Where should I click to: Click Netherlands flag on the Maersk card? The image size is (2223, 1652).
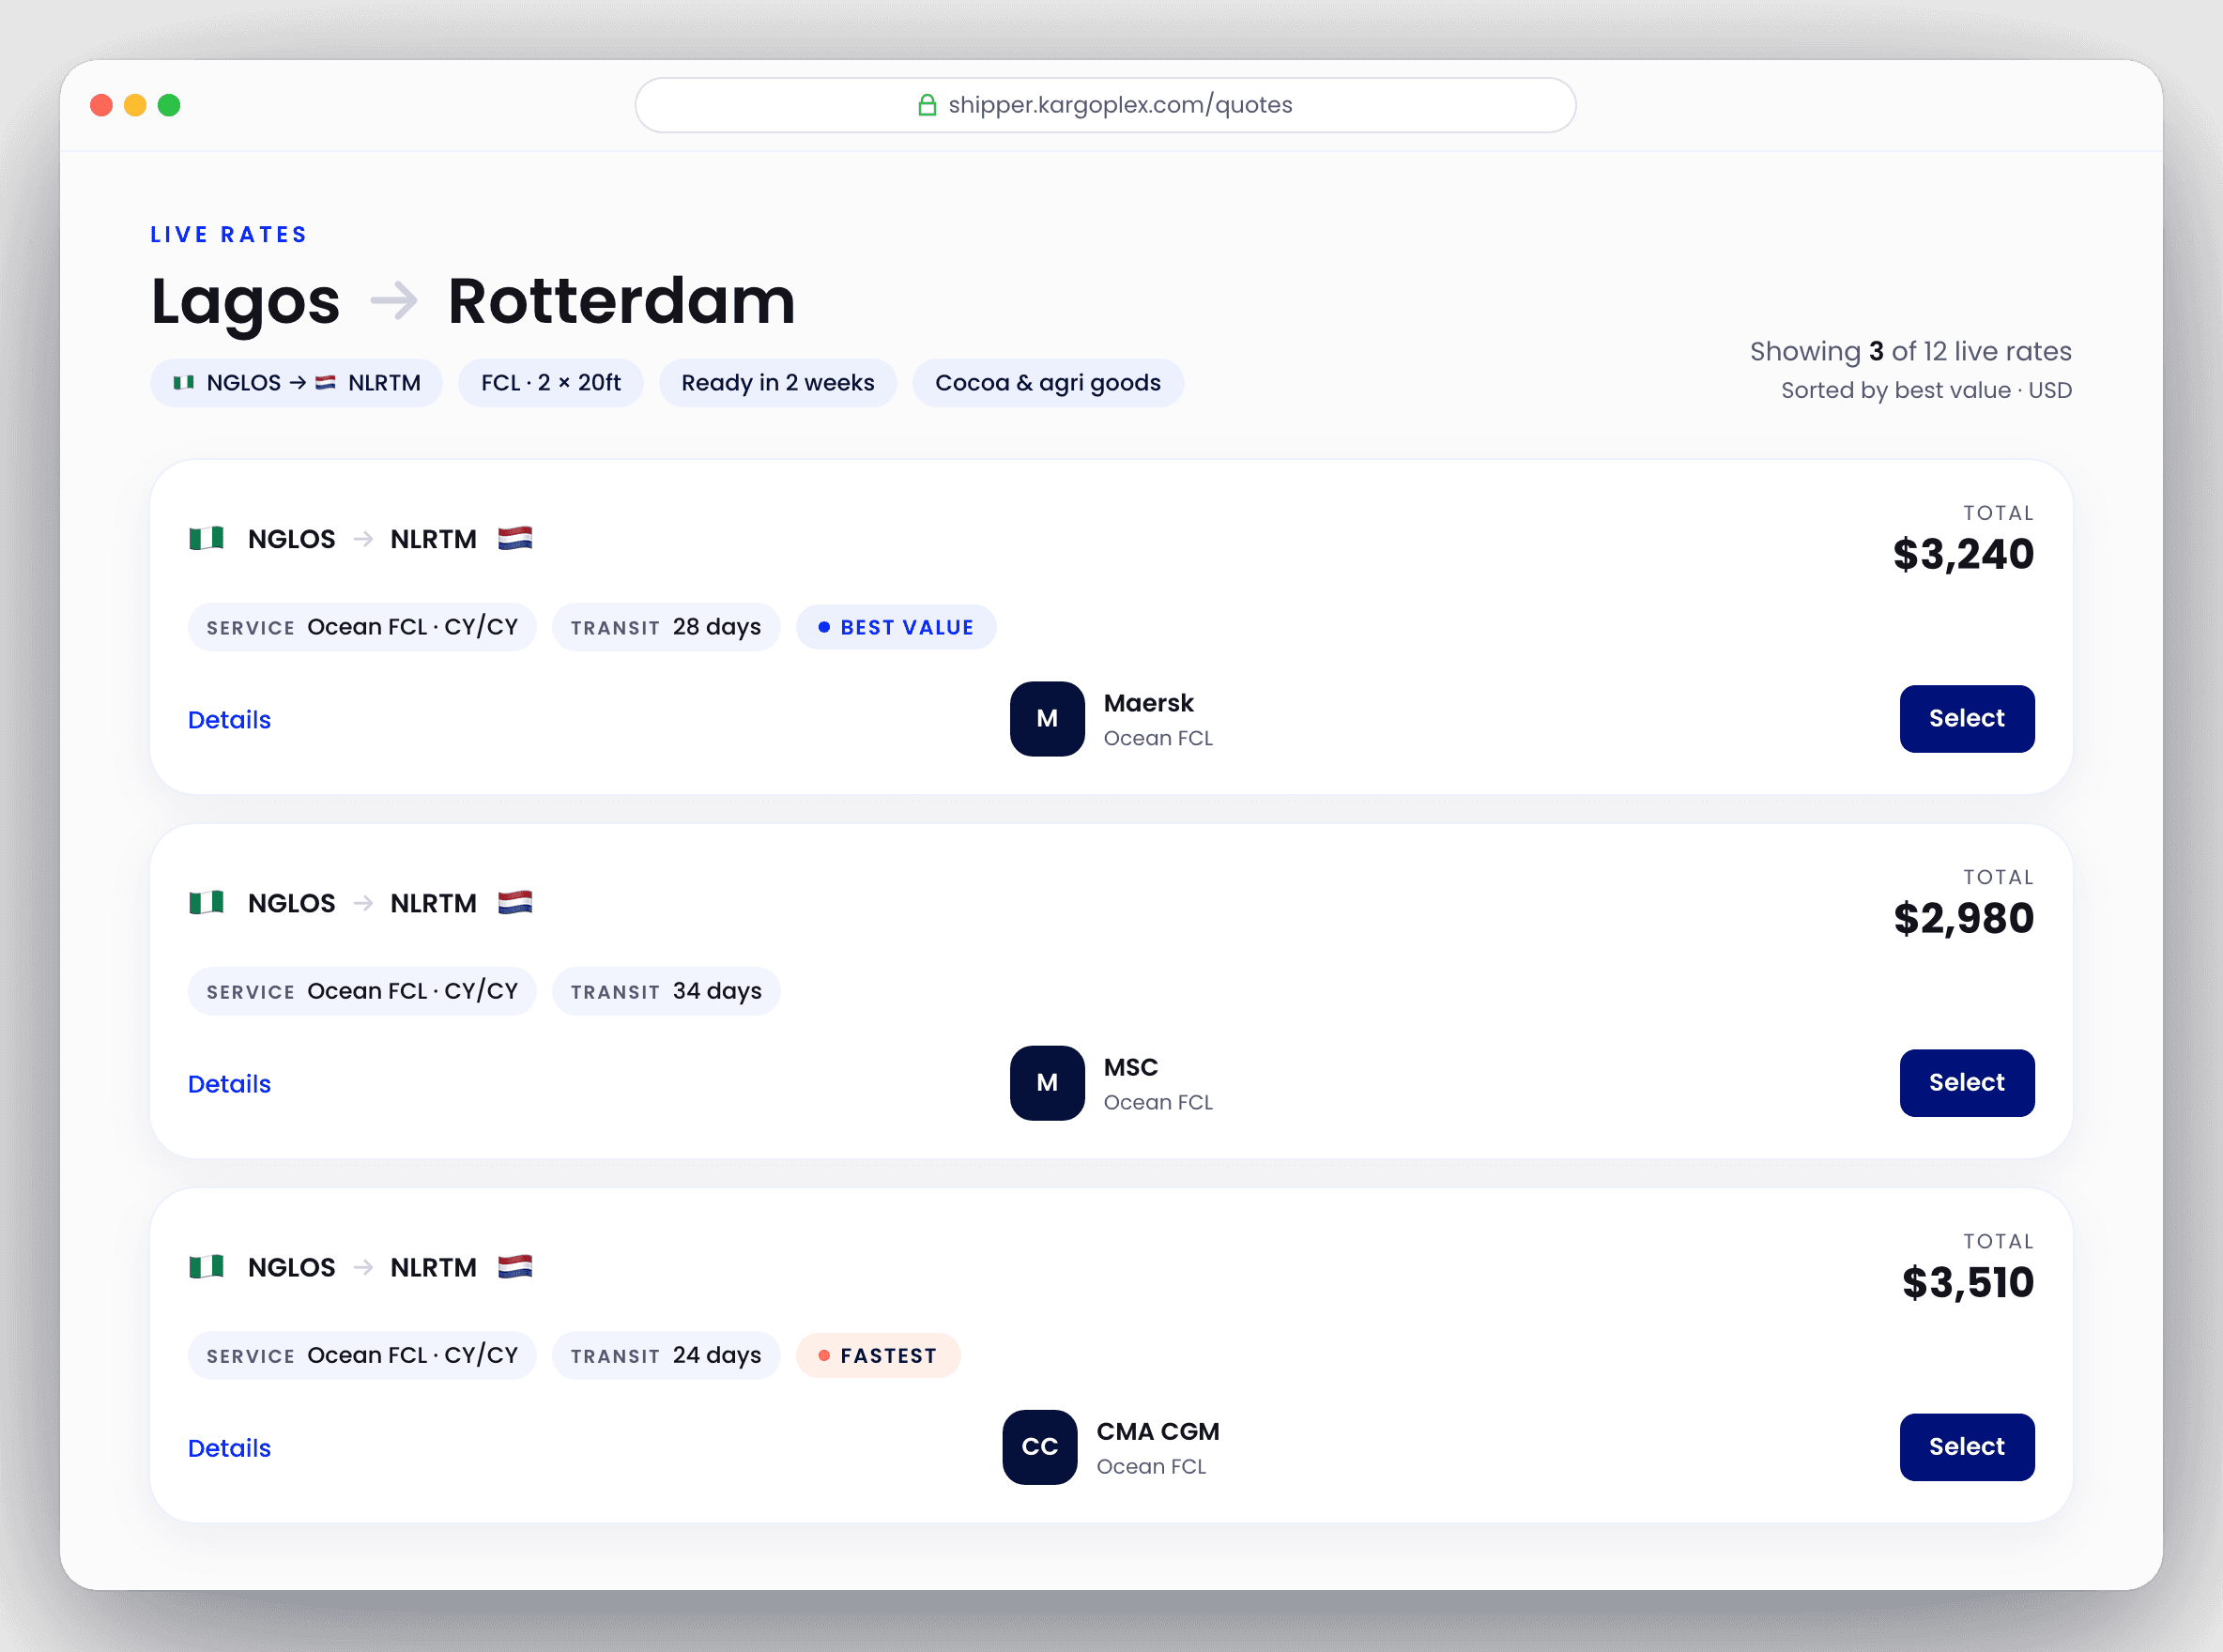tap(515, 539)
